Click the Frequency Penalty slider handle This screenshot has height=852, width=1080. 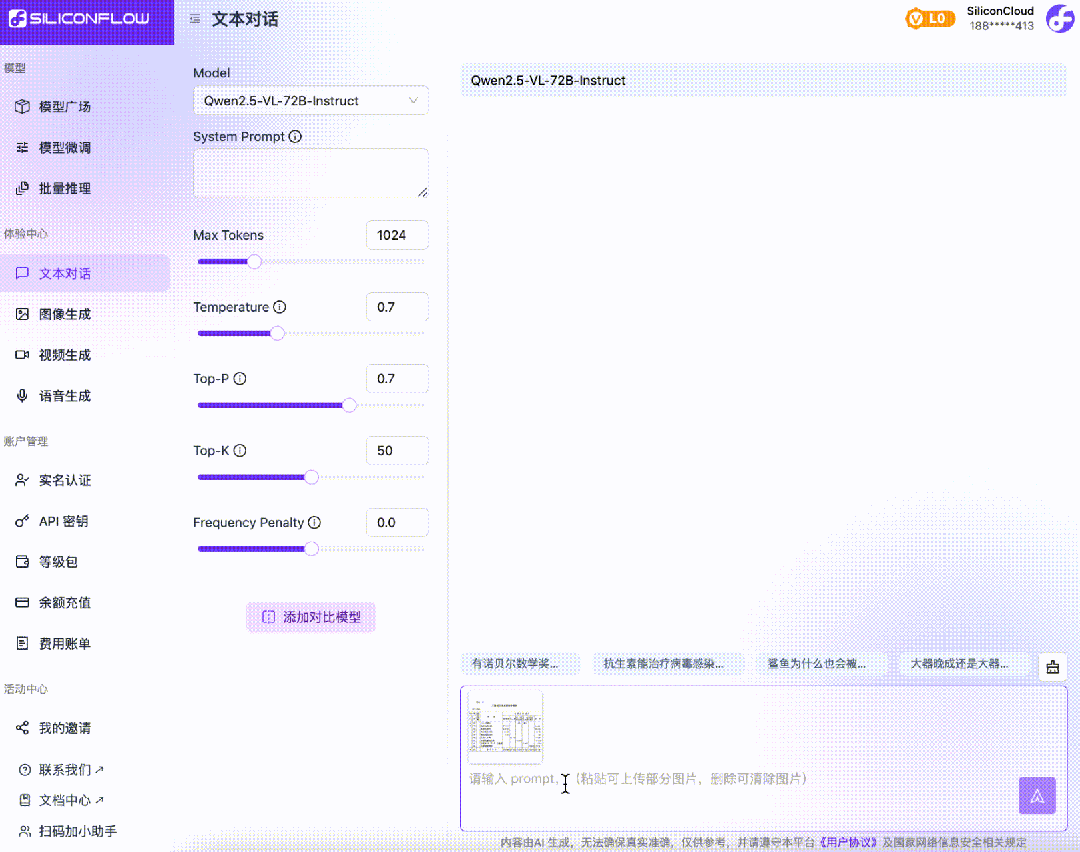tap(311, 549)
